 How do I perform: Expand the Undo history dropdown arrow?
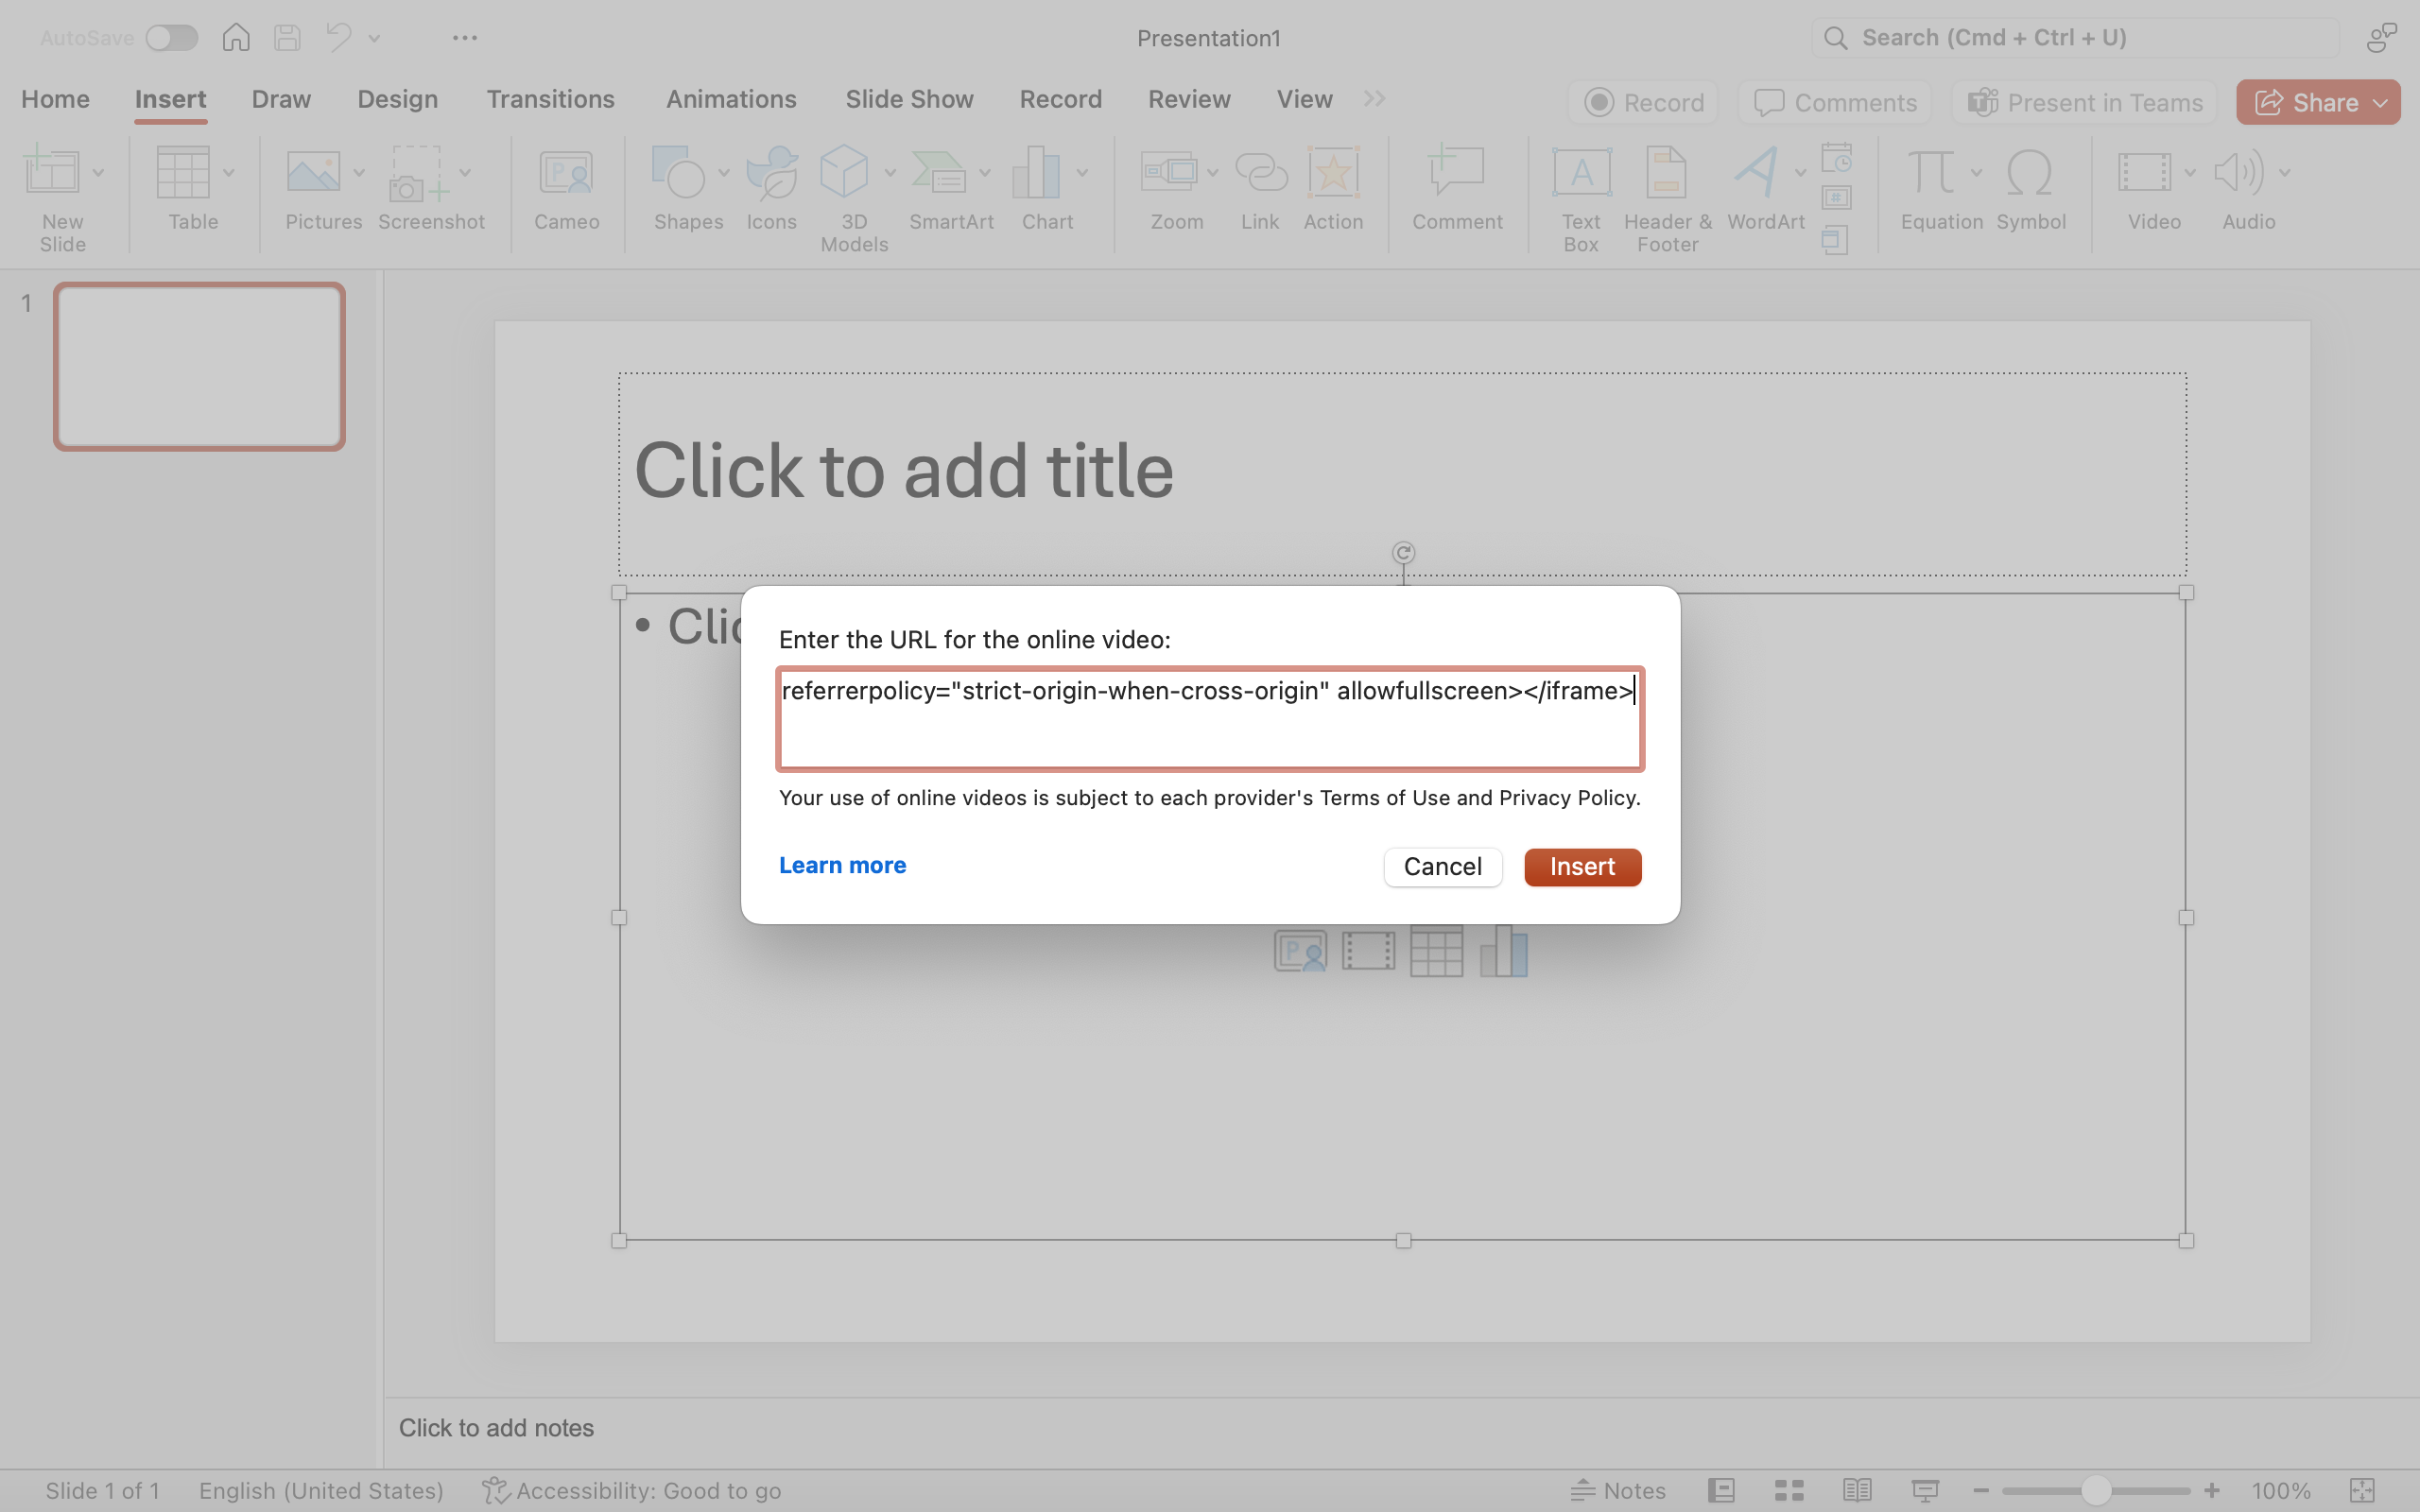click(x=374, y=38)
